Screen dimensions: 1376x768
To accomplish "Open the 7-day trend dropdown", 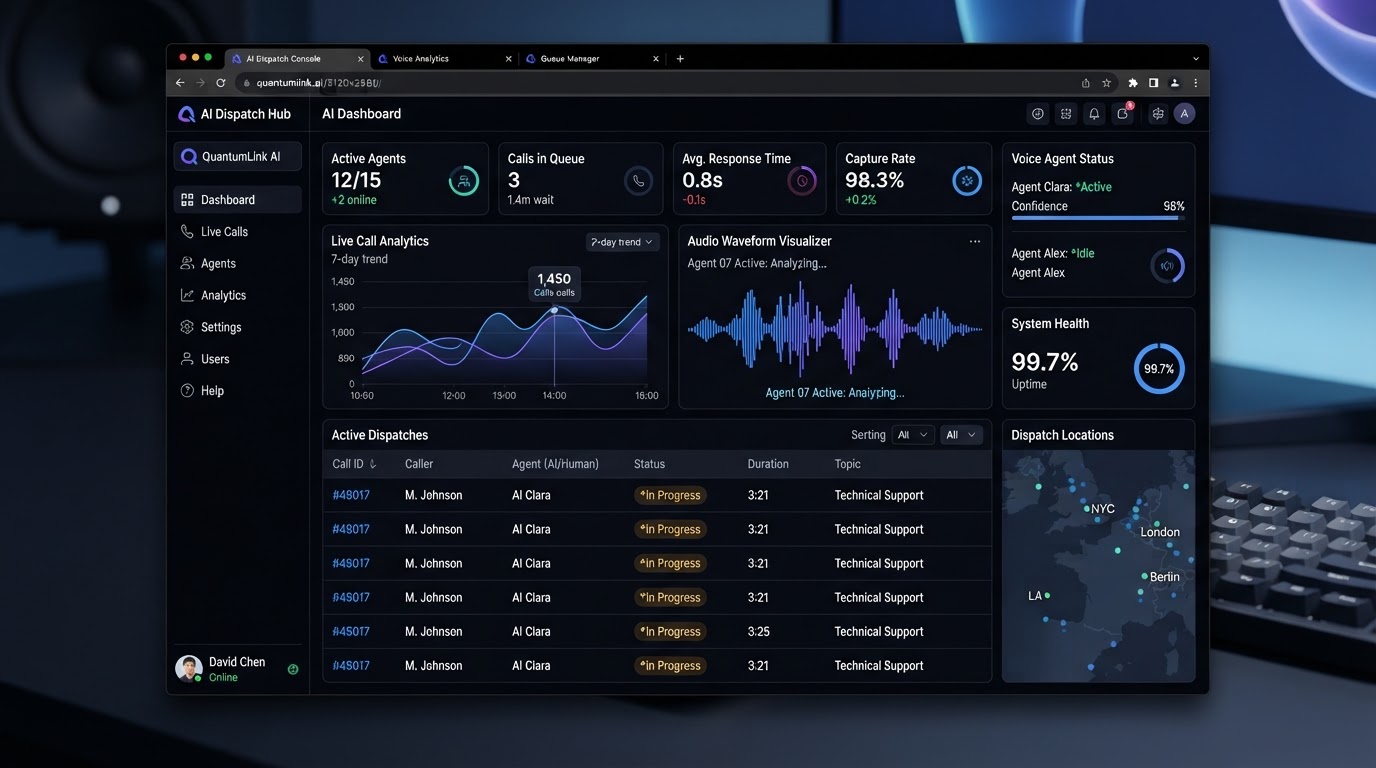I will tap(622, 242).
